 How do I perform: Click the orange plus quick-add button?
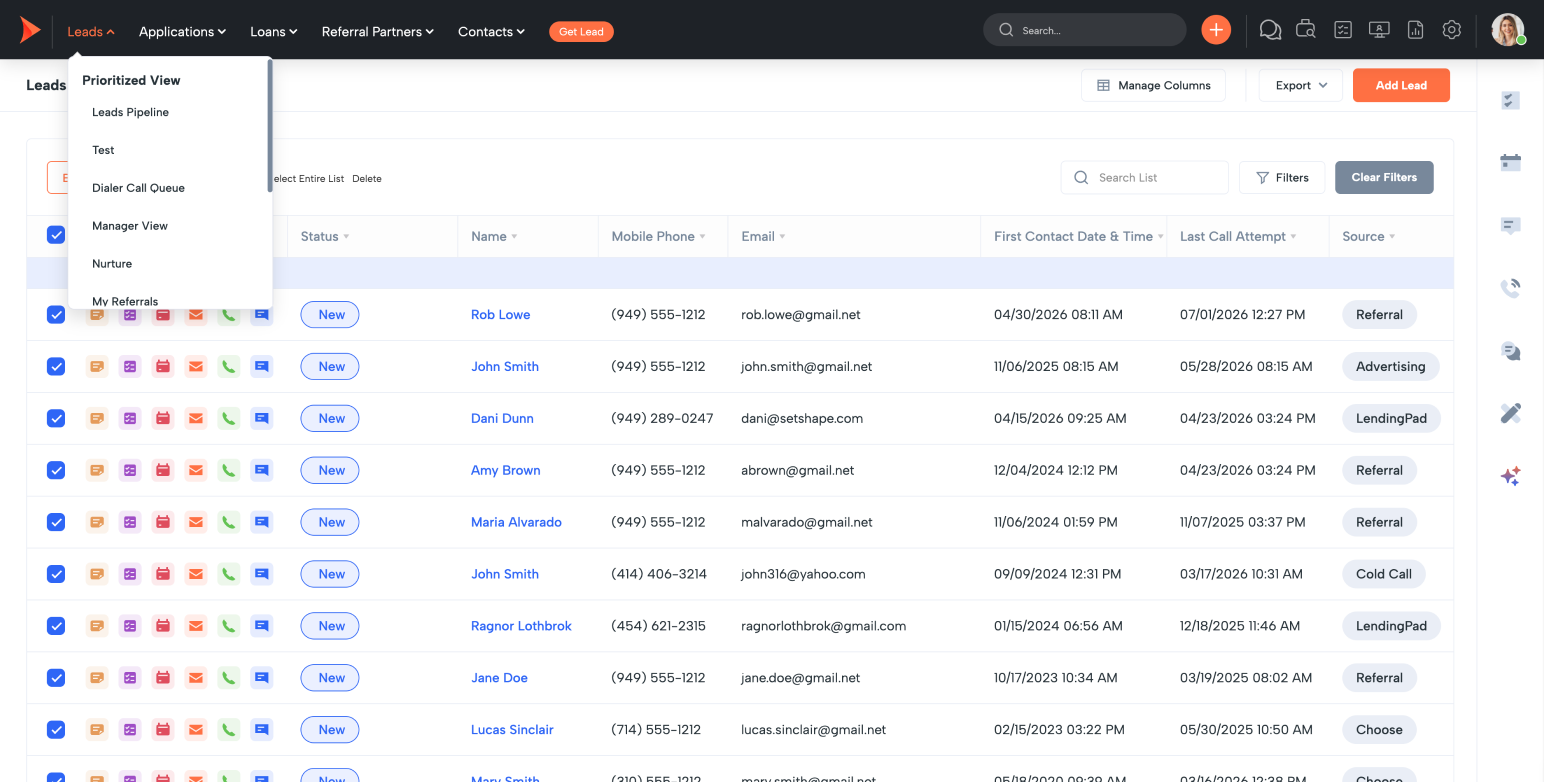coord(1216,30)
